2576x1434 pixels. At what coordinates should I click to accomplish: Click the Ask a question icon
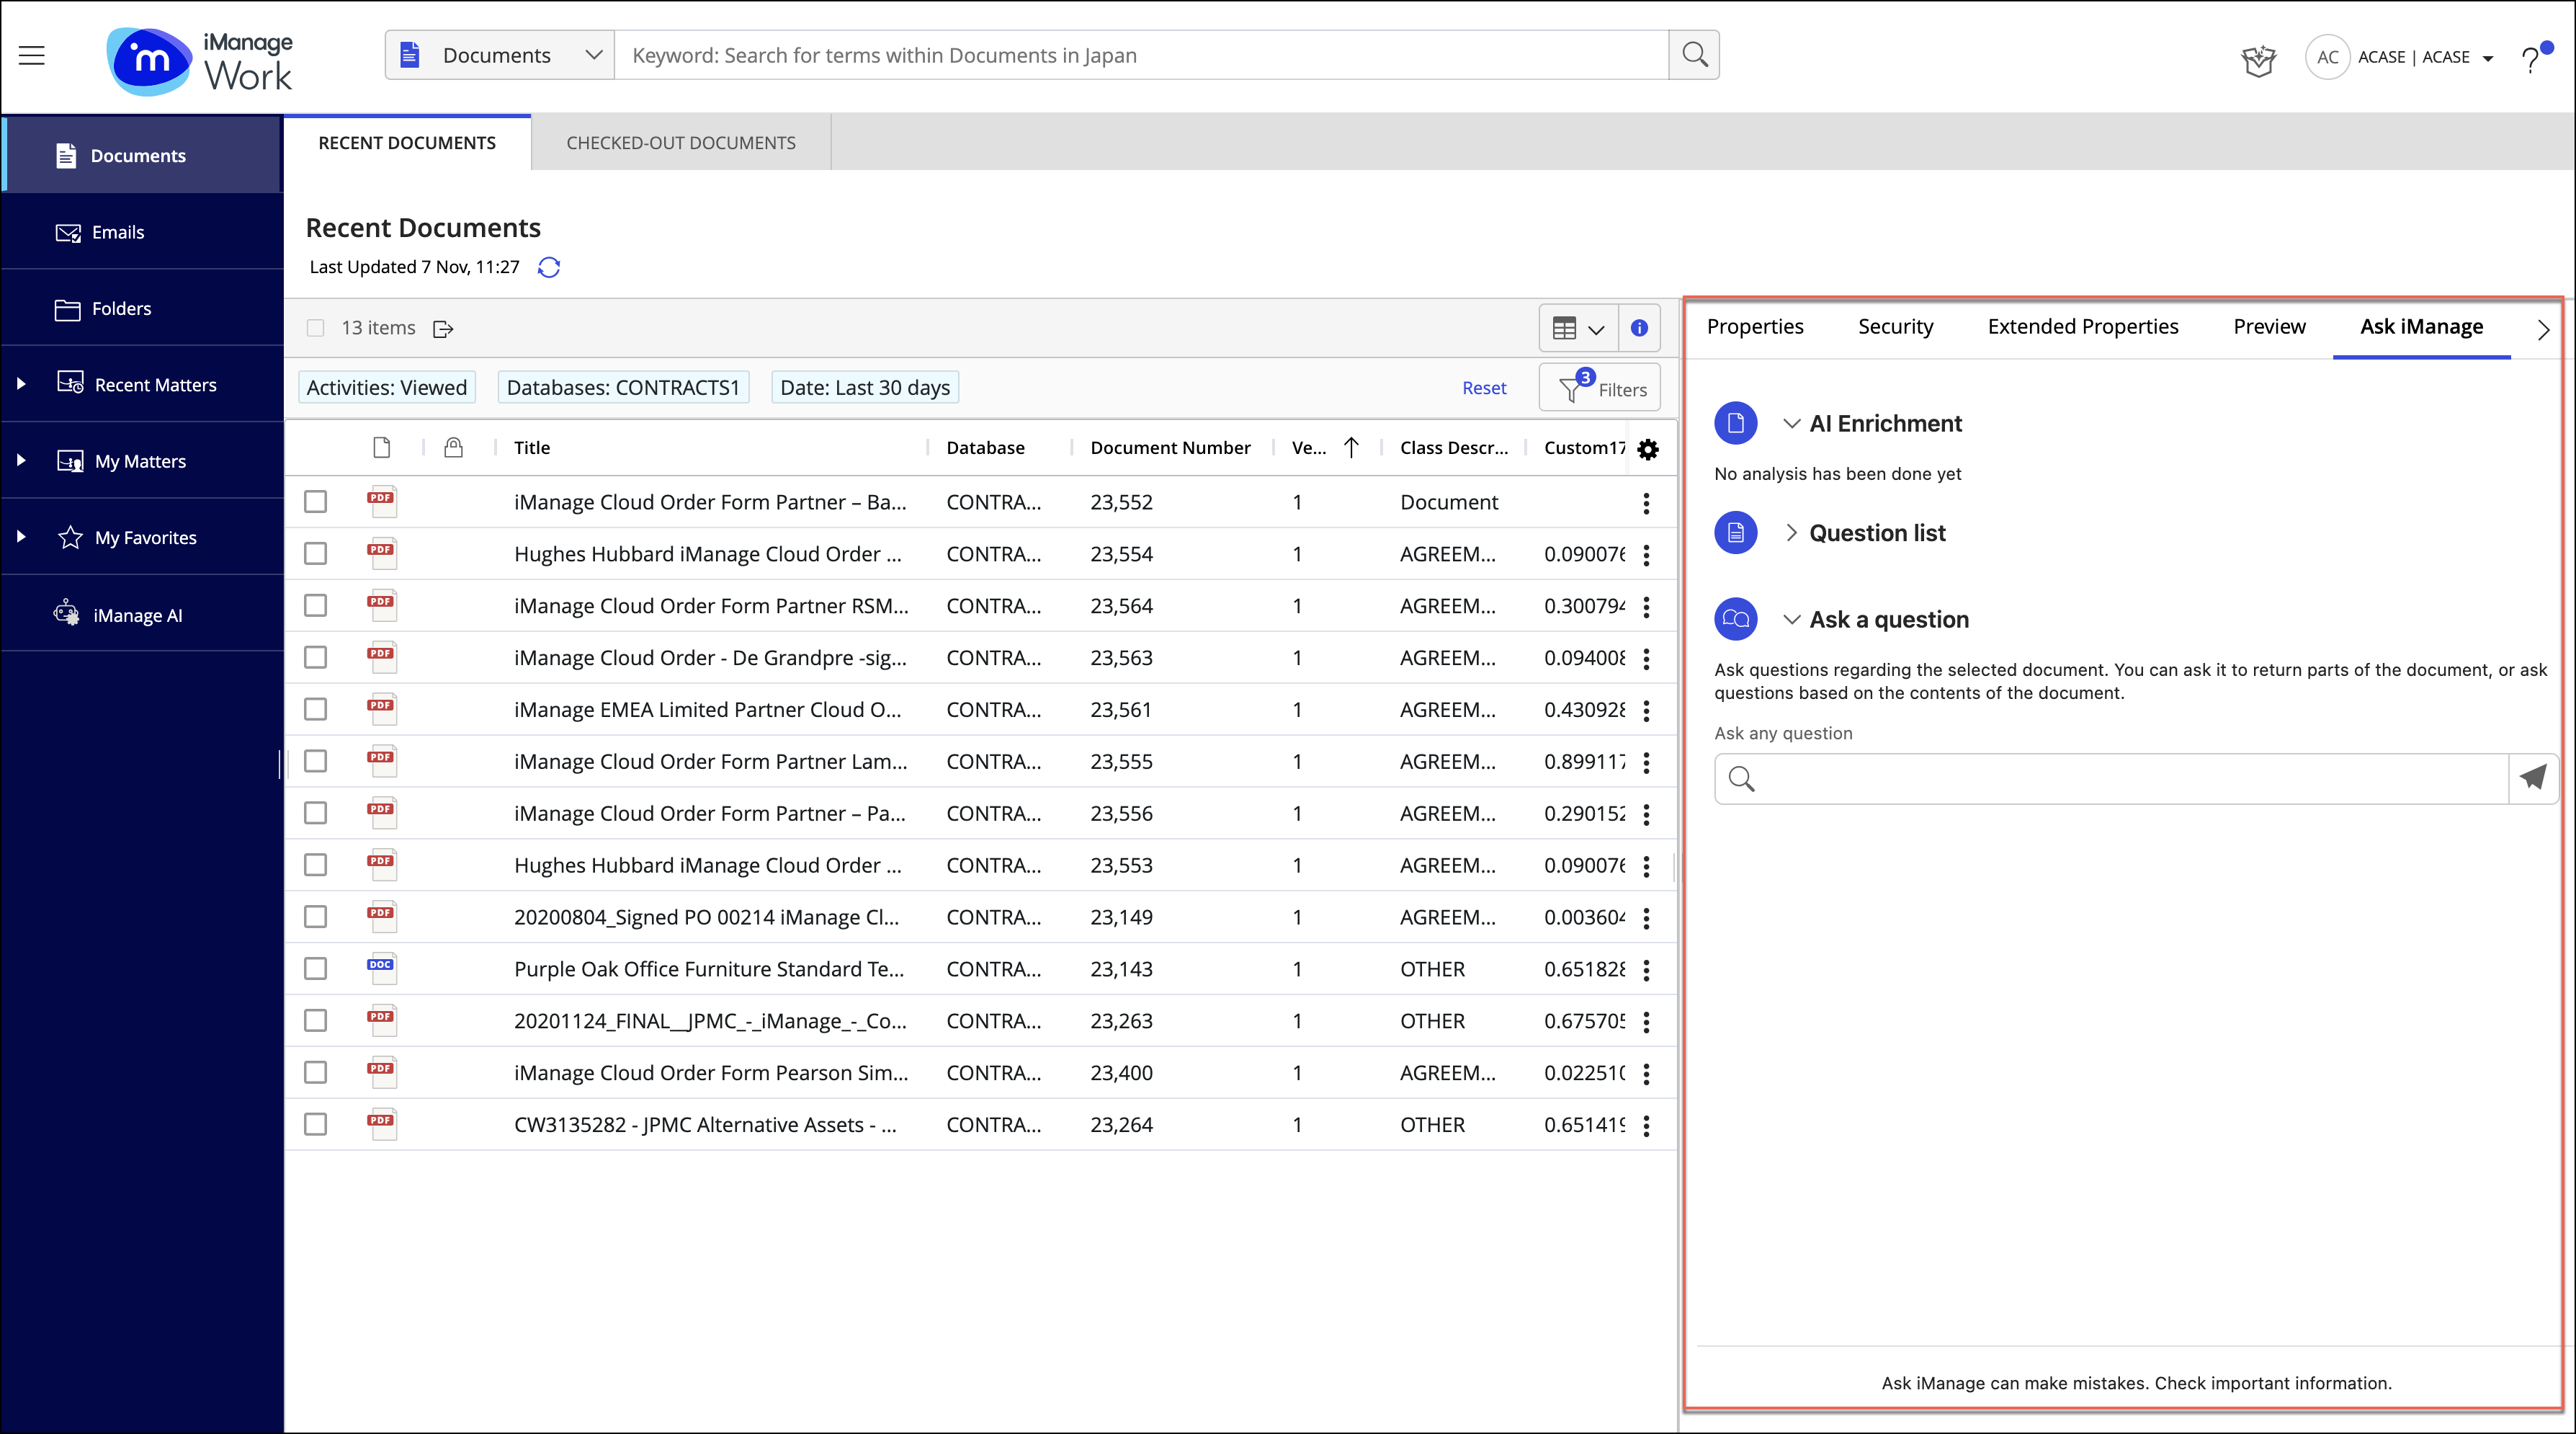[x=1736, y=618]
